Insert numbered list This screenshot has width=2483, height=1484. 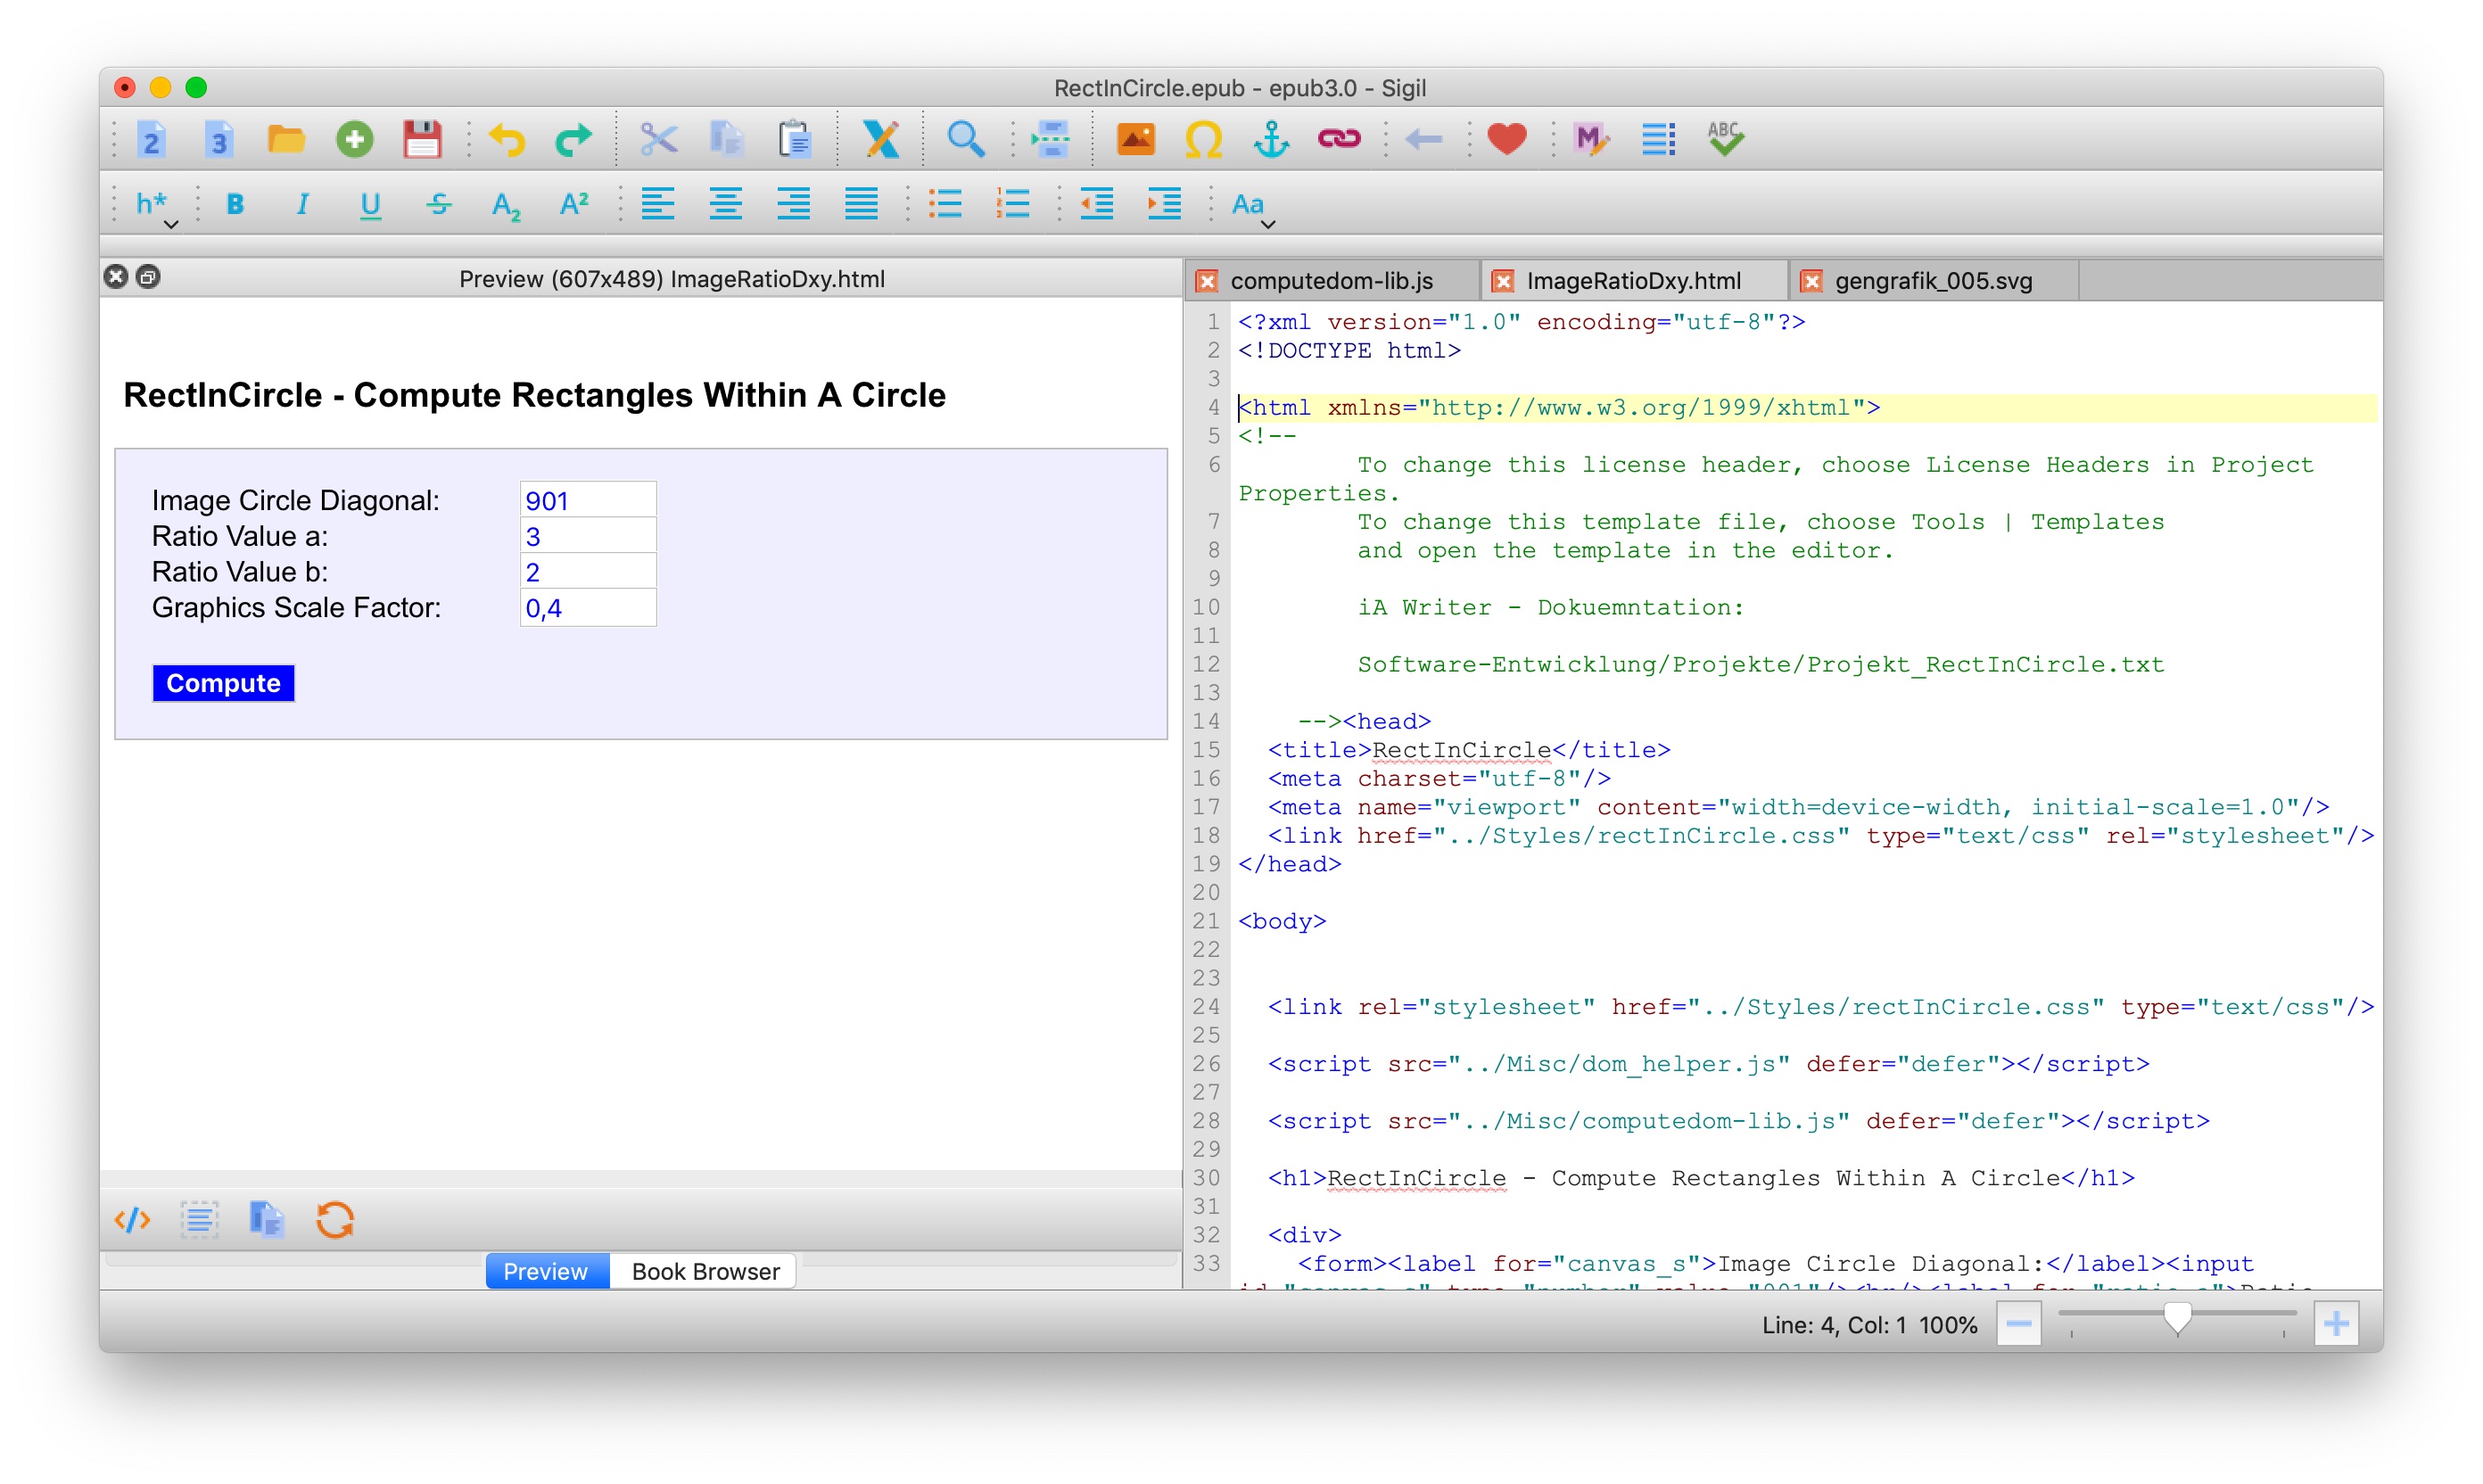pos(1013,204)
